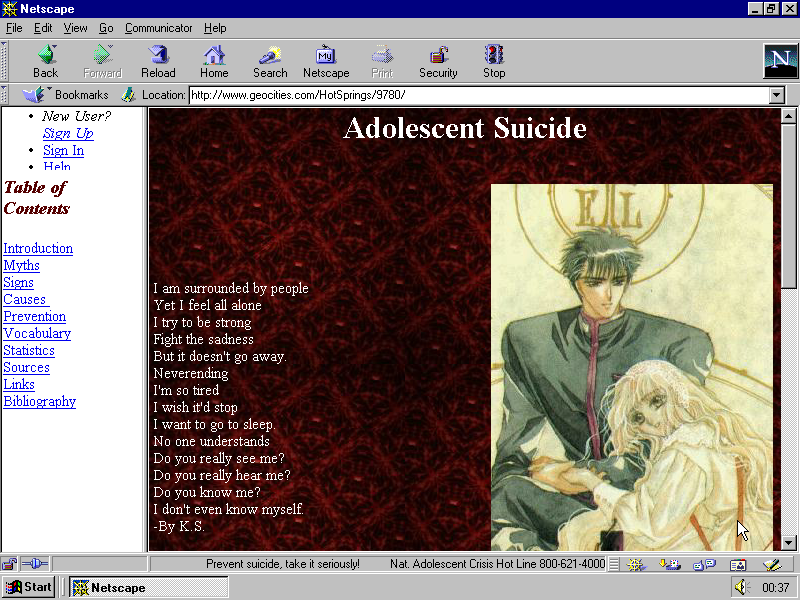The height and width of the screenshot is (600, 800).
Task: Open Address Book from the component bar
Action: pos(738,564)
